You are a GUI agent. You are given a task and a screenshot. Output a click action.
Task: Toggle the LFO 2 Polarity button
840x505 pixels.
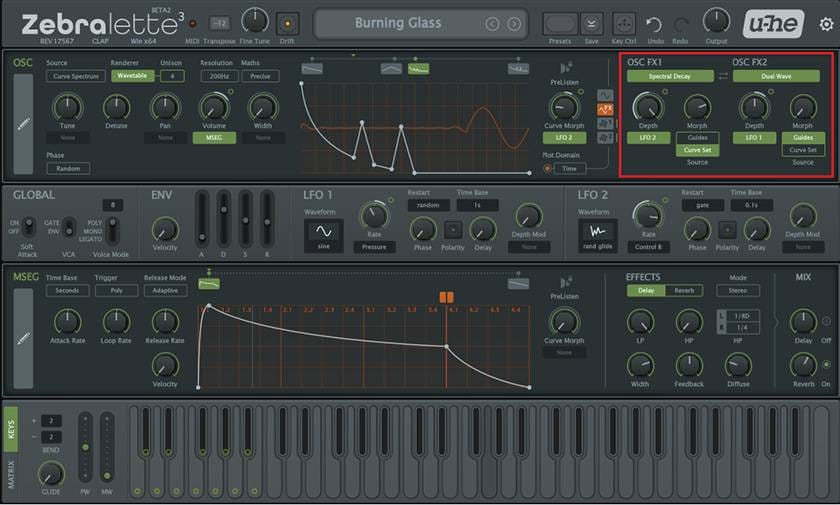pyautogui.click(x=727, y=230)
